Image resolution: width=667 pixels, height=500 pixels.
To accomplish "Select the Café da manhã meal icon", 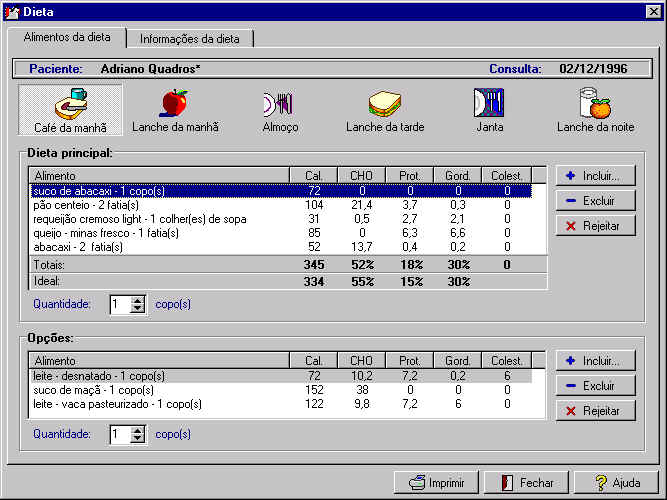I will coord(70,110).
